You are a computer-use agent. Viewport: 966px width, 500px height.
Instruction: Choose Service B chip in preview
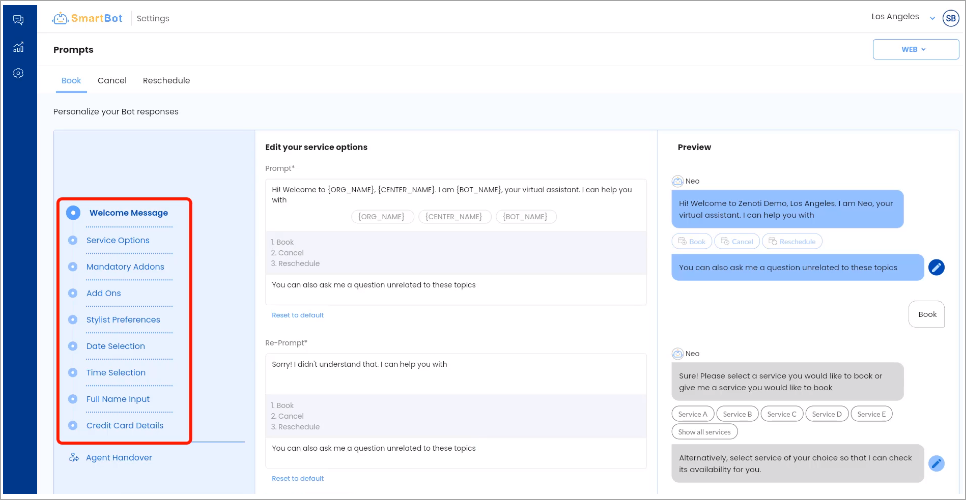click(x=737, y=414)
